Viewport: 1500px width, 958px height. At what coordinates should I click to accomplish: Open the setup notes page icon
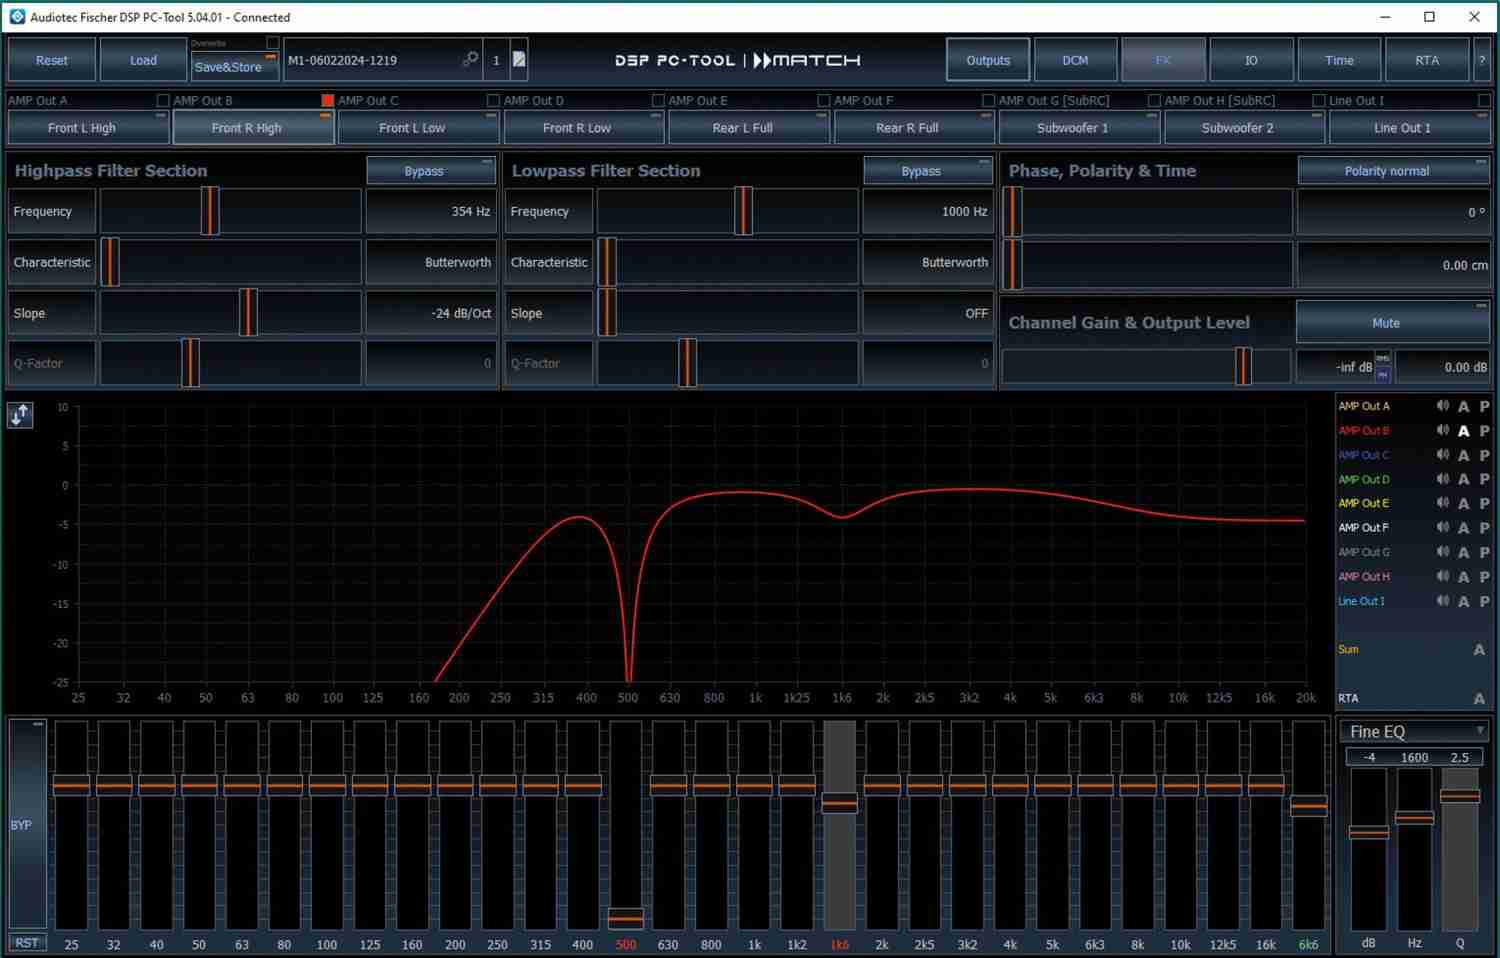pos(519,60)
